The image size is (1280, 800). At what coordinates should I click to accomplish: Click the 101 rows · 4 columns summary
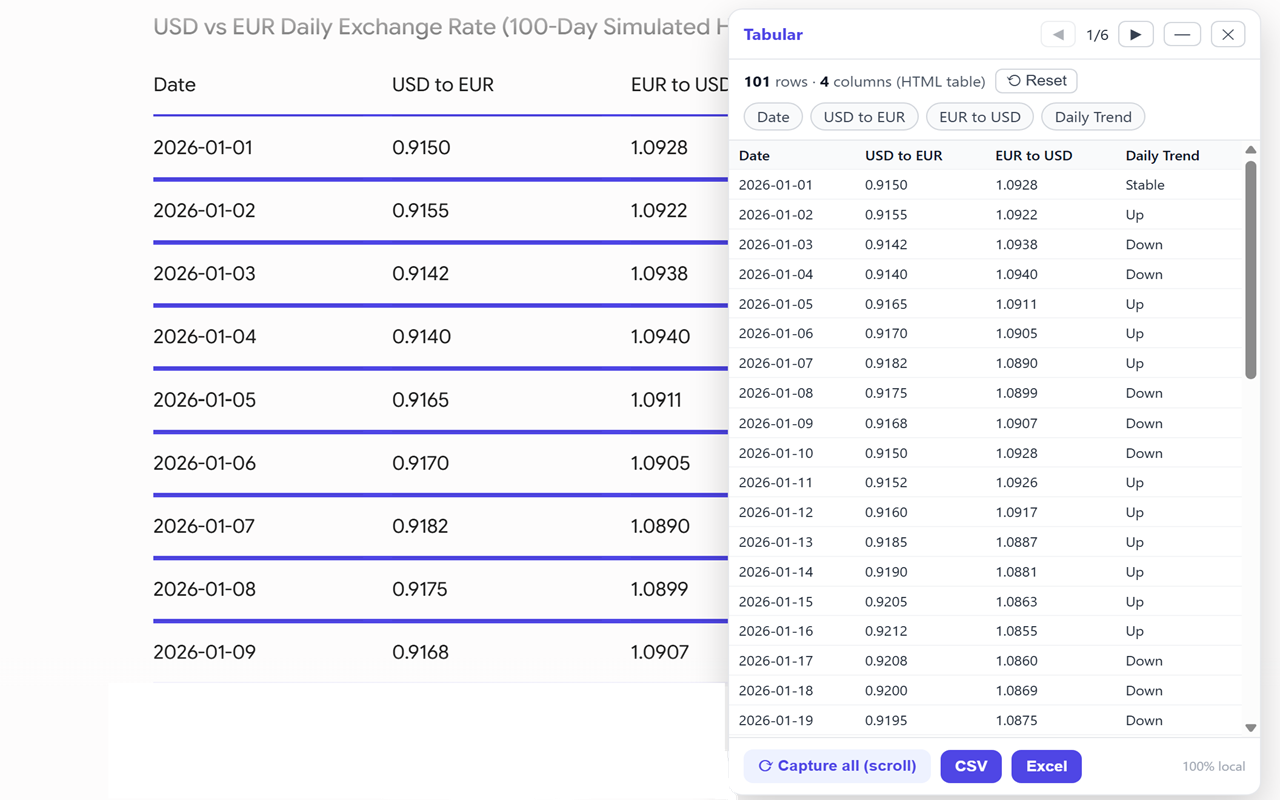pos(865,82)
